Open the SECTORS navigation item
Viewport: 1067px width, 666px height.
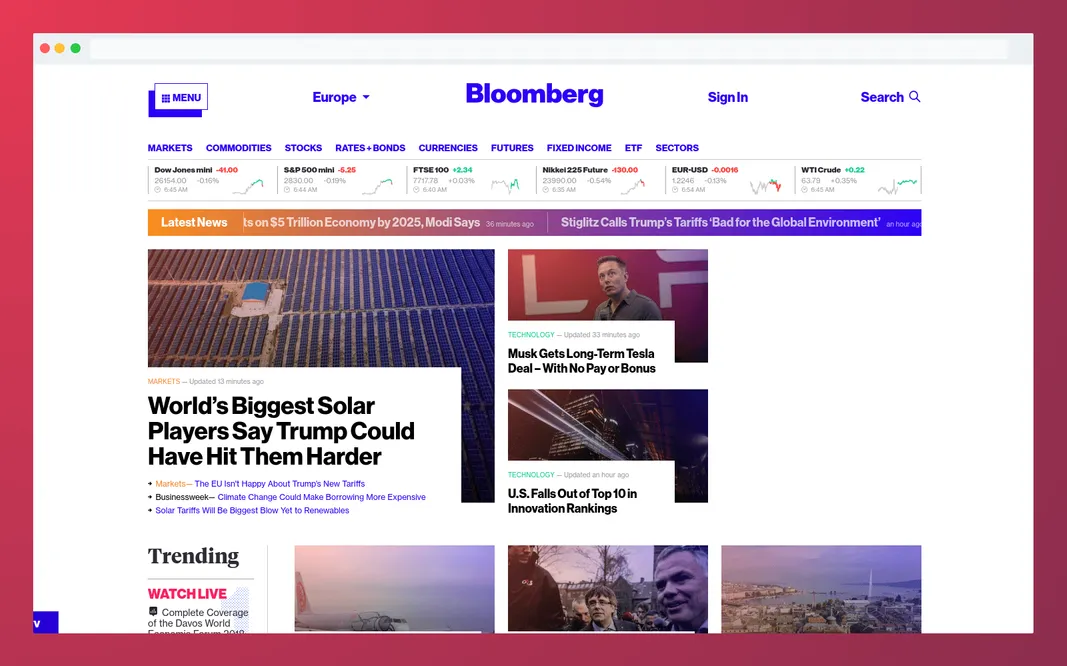click(677, 148)
